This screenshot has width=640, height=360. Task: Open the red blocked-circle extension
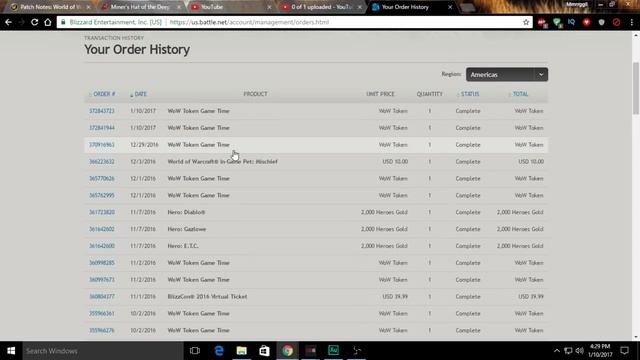click(x=616, y=22)
